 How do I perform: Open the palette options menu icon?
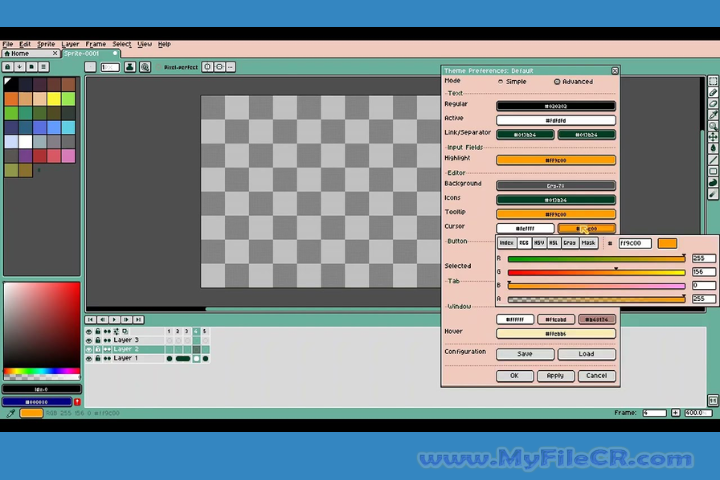pyautogui.click(x=44, y=67)
